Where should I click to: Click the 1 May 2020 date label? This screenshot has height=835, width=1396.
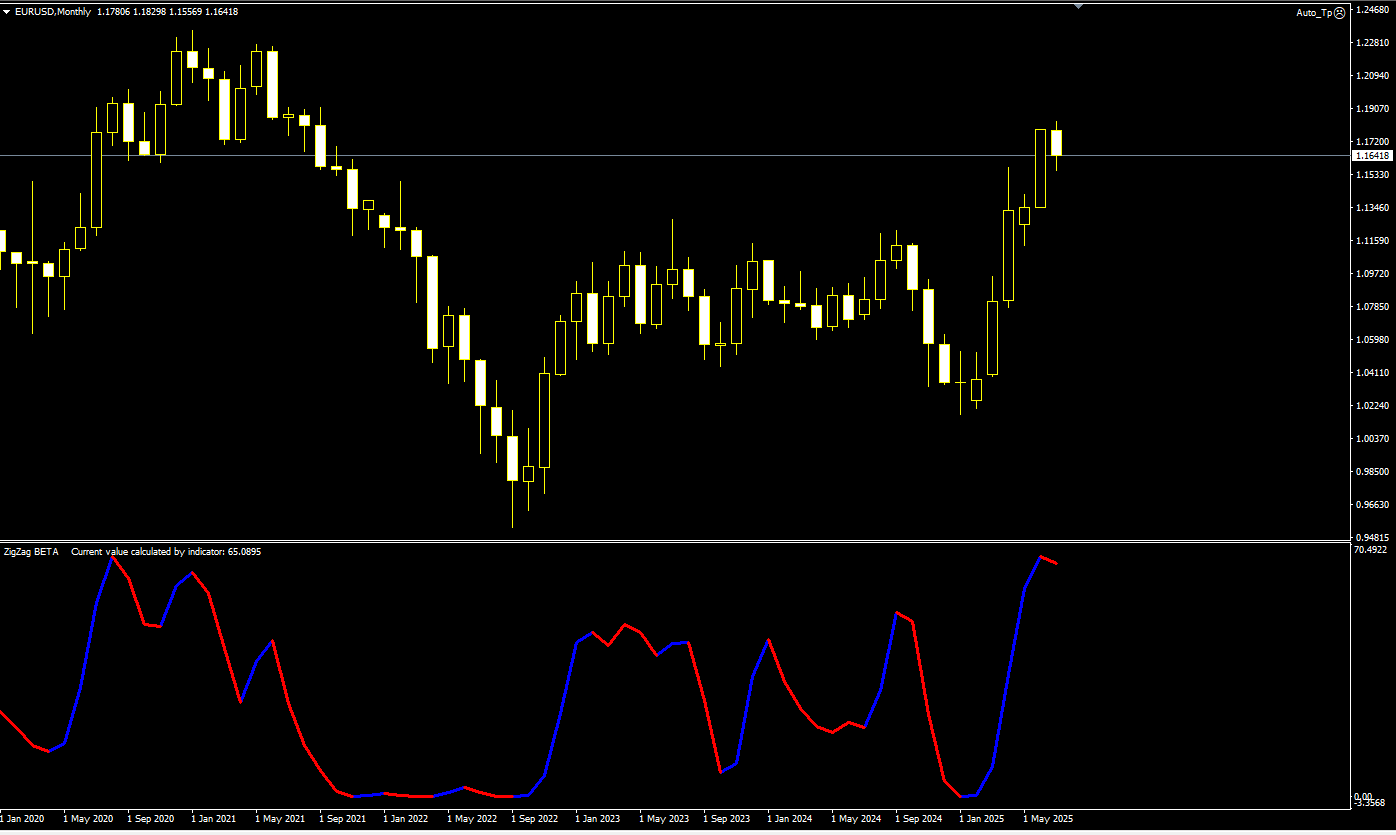(x=88, y=819)
